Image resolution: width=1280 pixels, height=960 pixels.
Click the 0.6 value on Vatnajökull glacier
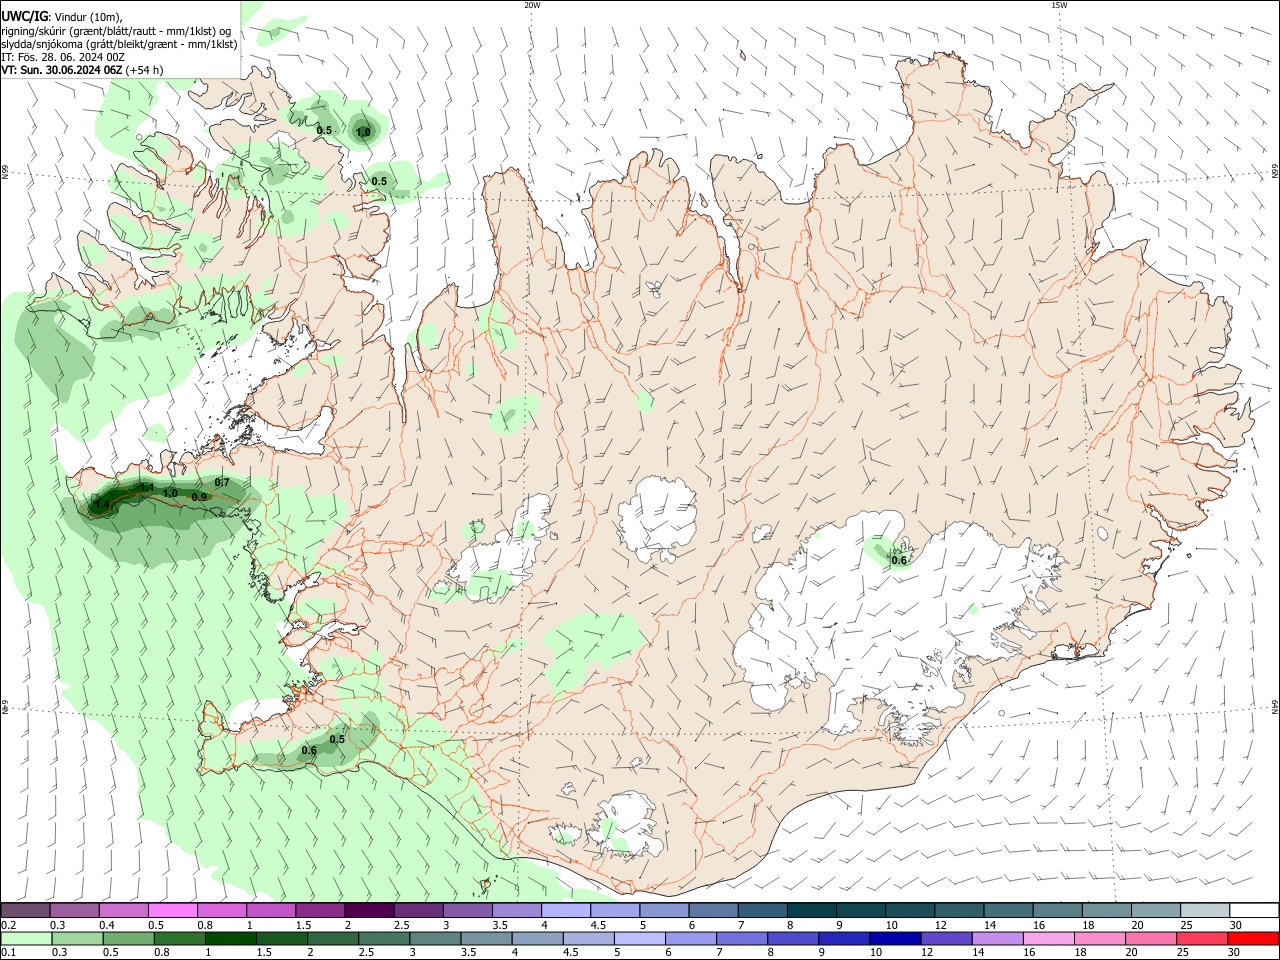[899, 560]
